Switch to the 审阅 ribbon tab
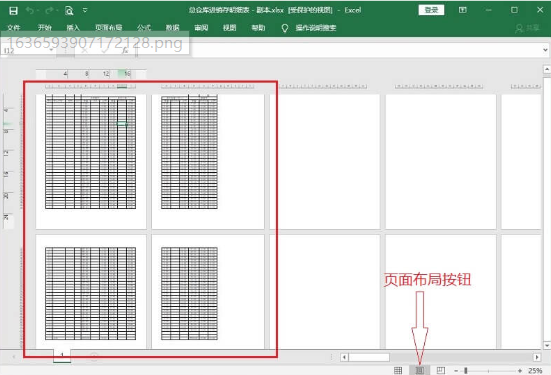551x375 pixels. [201, 27]
